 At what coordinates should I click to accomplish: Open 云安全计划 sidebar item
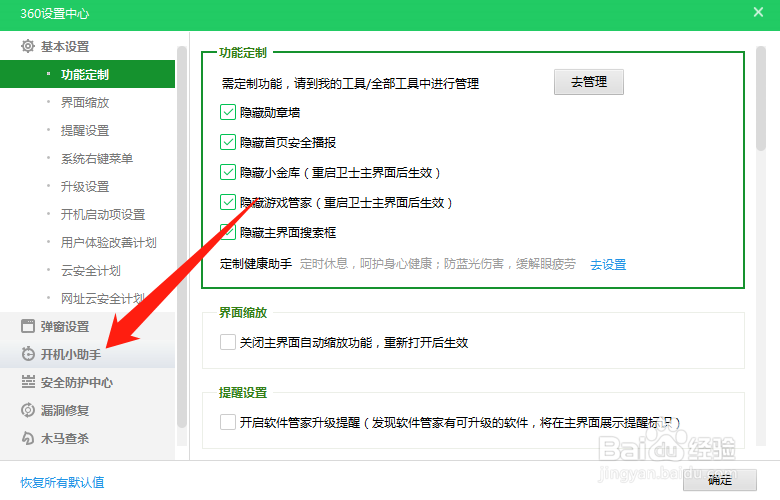91,271
